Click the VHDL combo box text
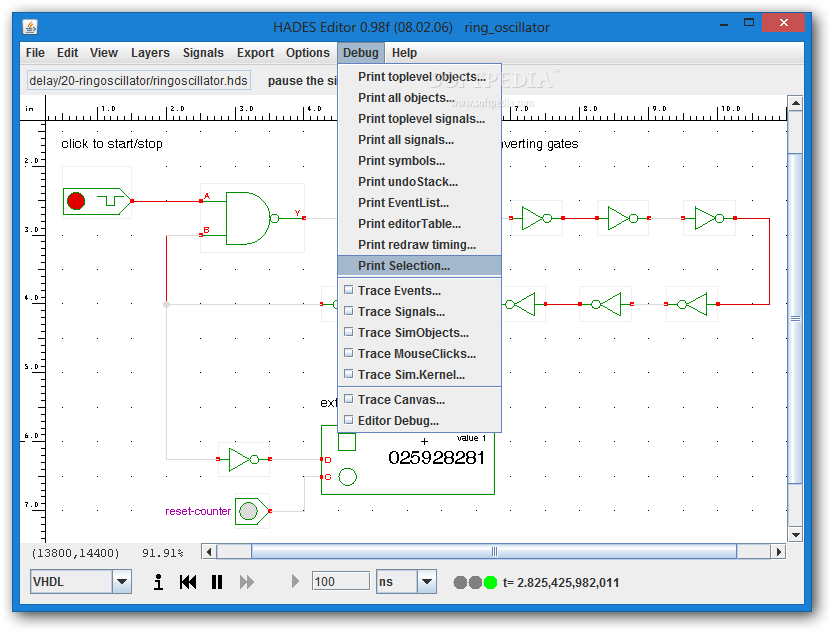 coord(71,582)
